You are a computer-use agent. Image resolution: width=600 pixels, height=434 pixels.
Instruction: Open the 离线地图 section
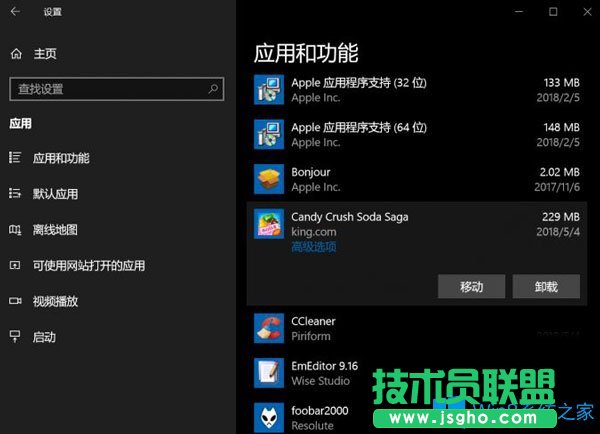[55, 230]
